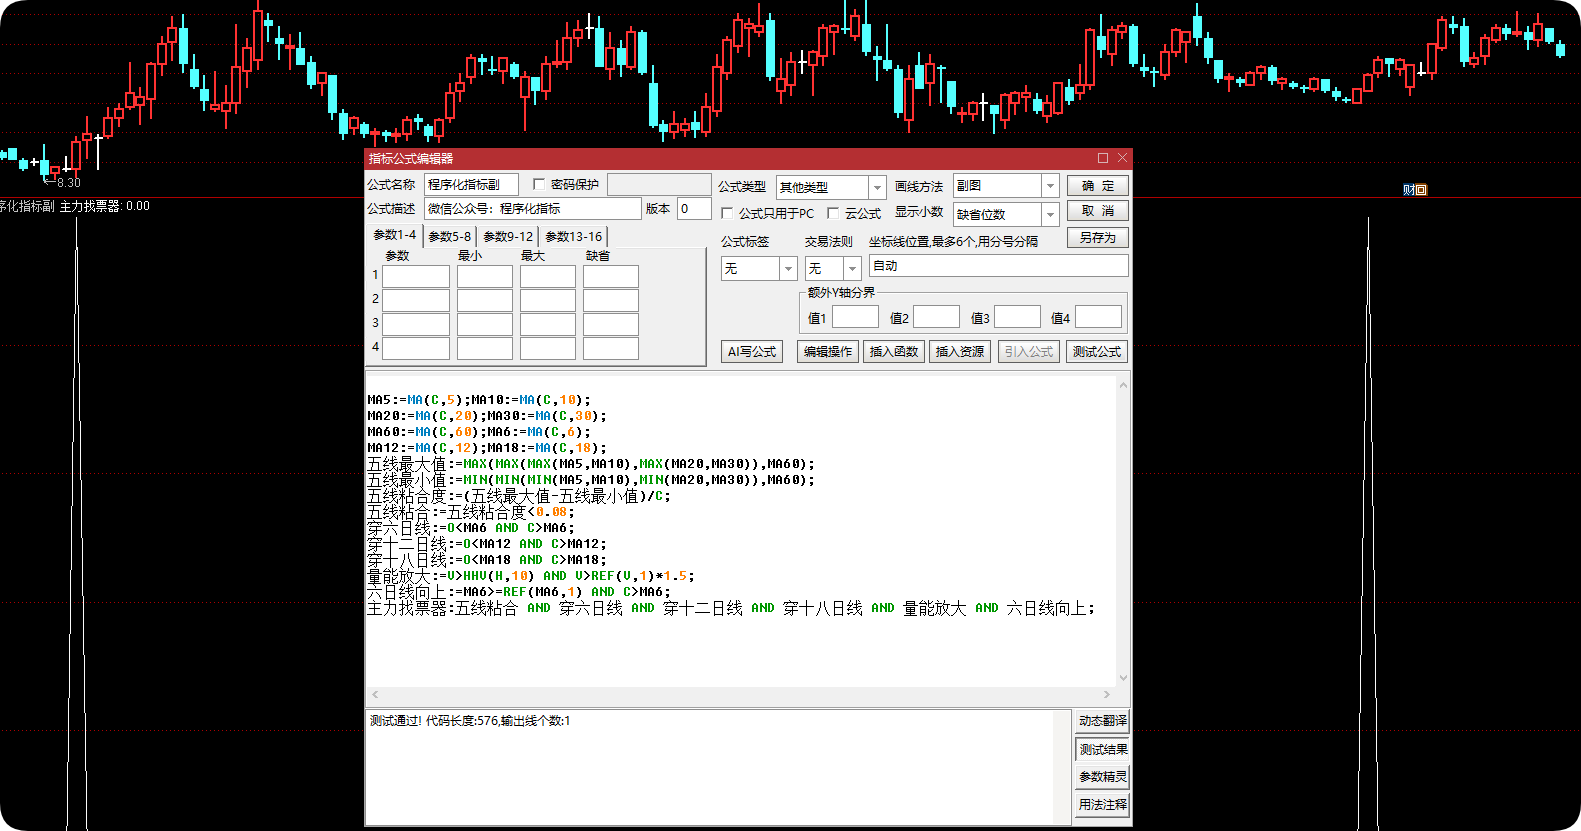Close the 指标公式编辑器 dialog

coord(1122,158)
